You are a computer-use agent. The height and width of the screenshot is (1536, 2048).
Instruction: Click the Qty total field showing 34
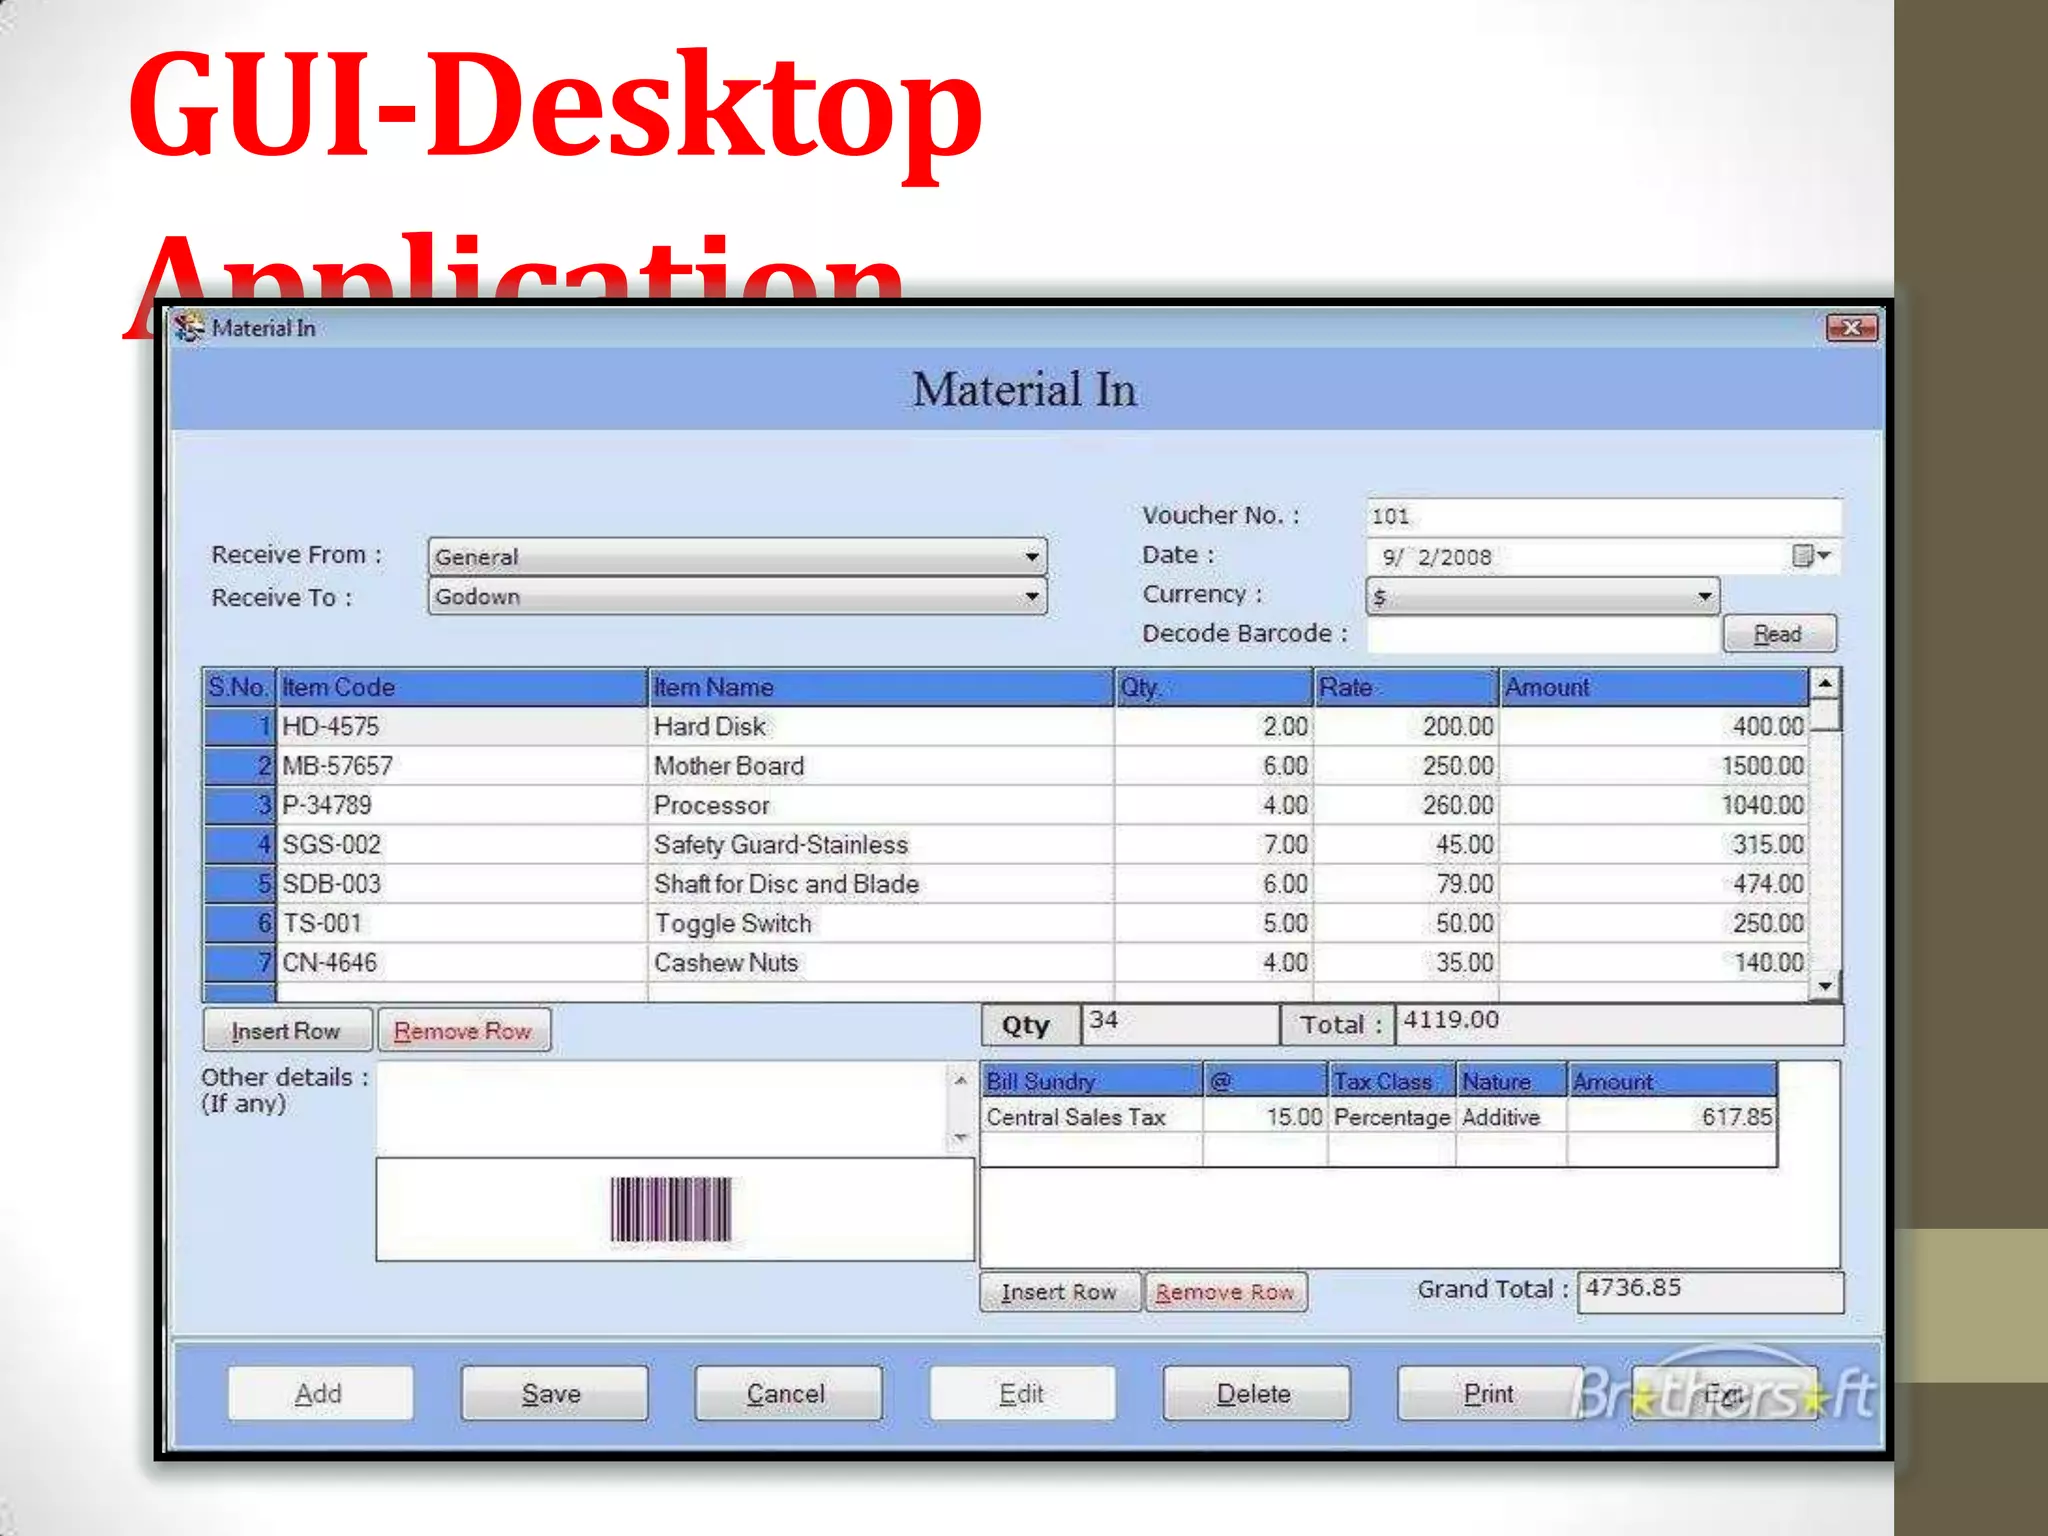point(1179,1024)
